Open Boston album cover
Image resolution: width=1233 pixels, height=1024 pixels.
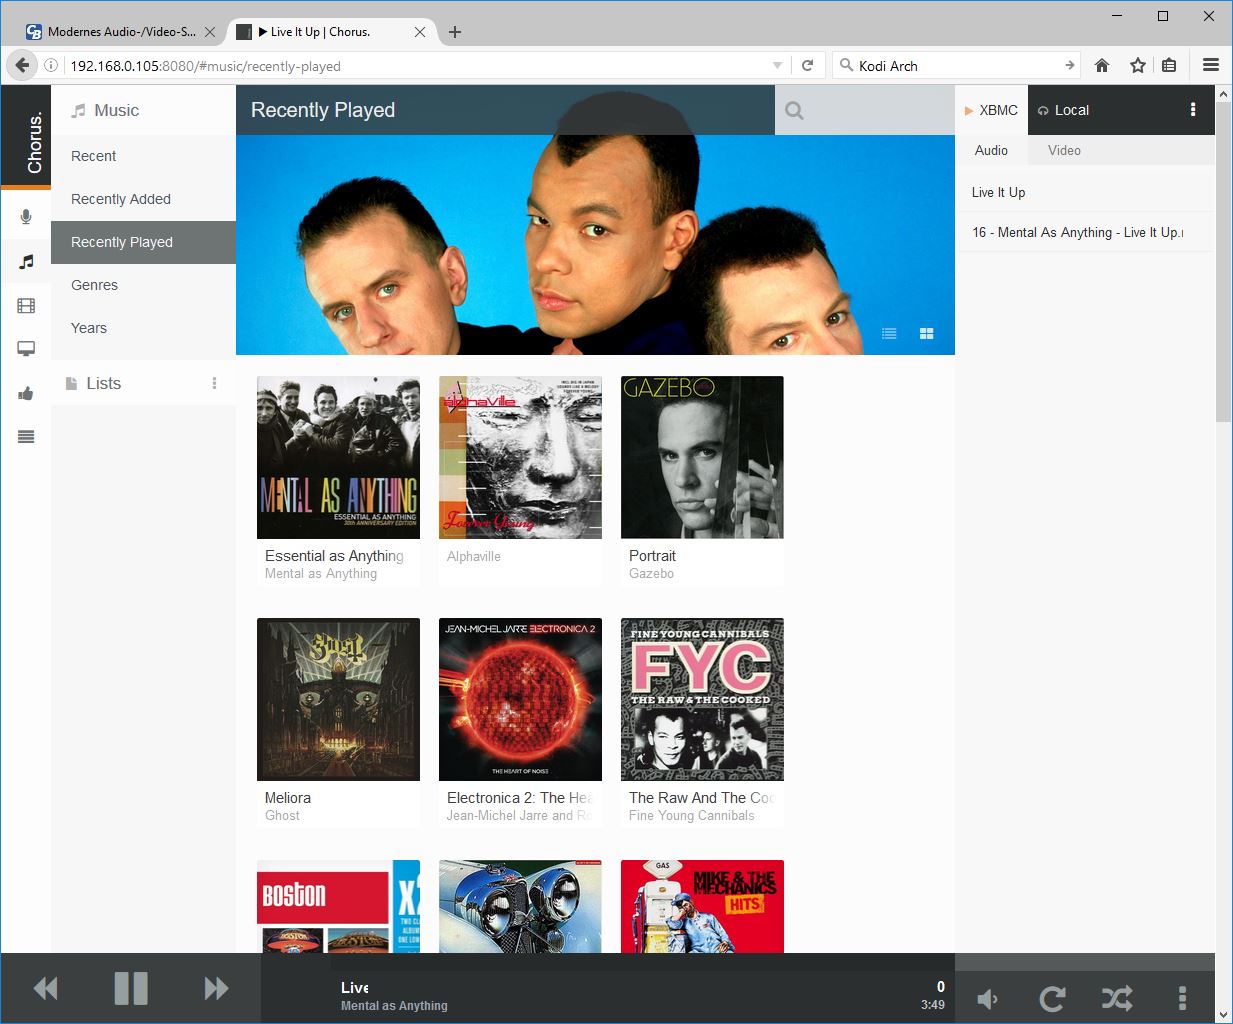point(338,906)
